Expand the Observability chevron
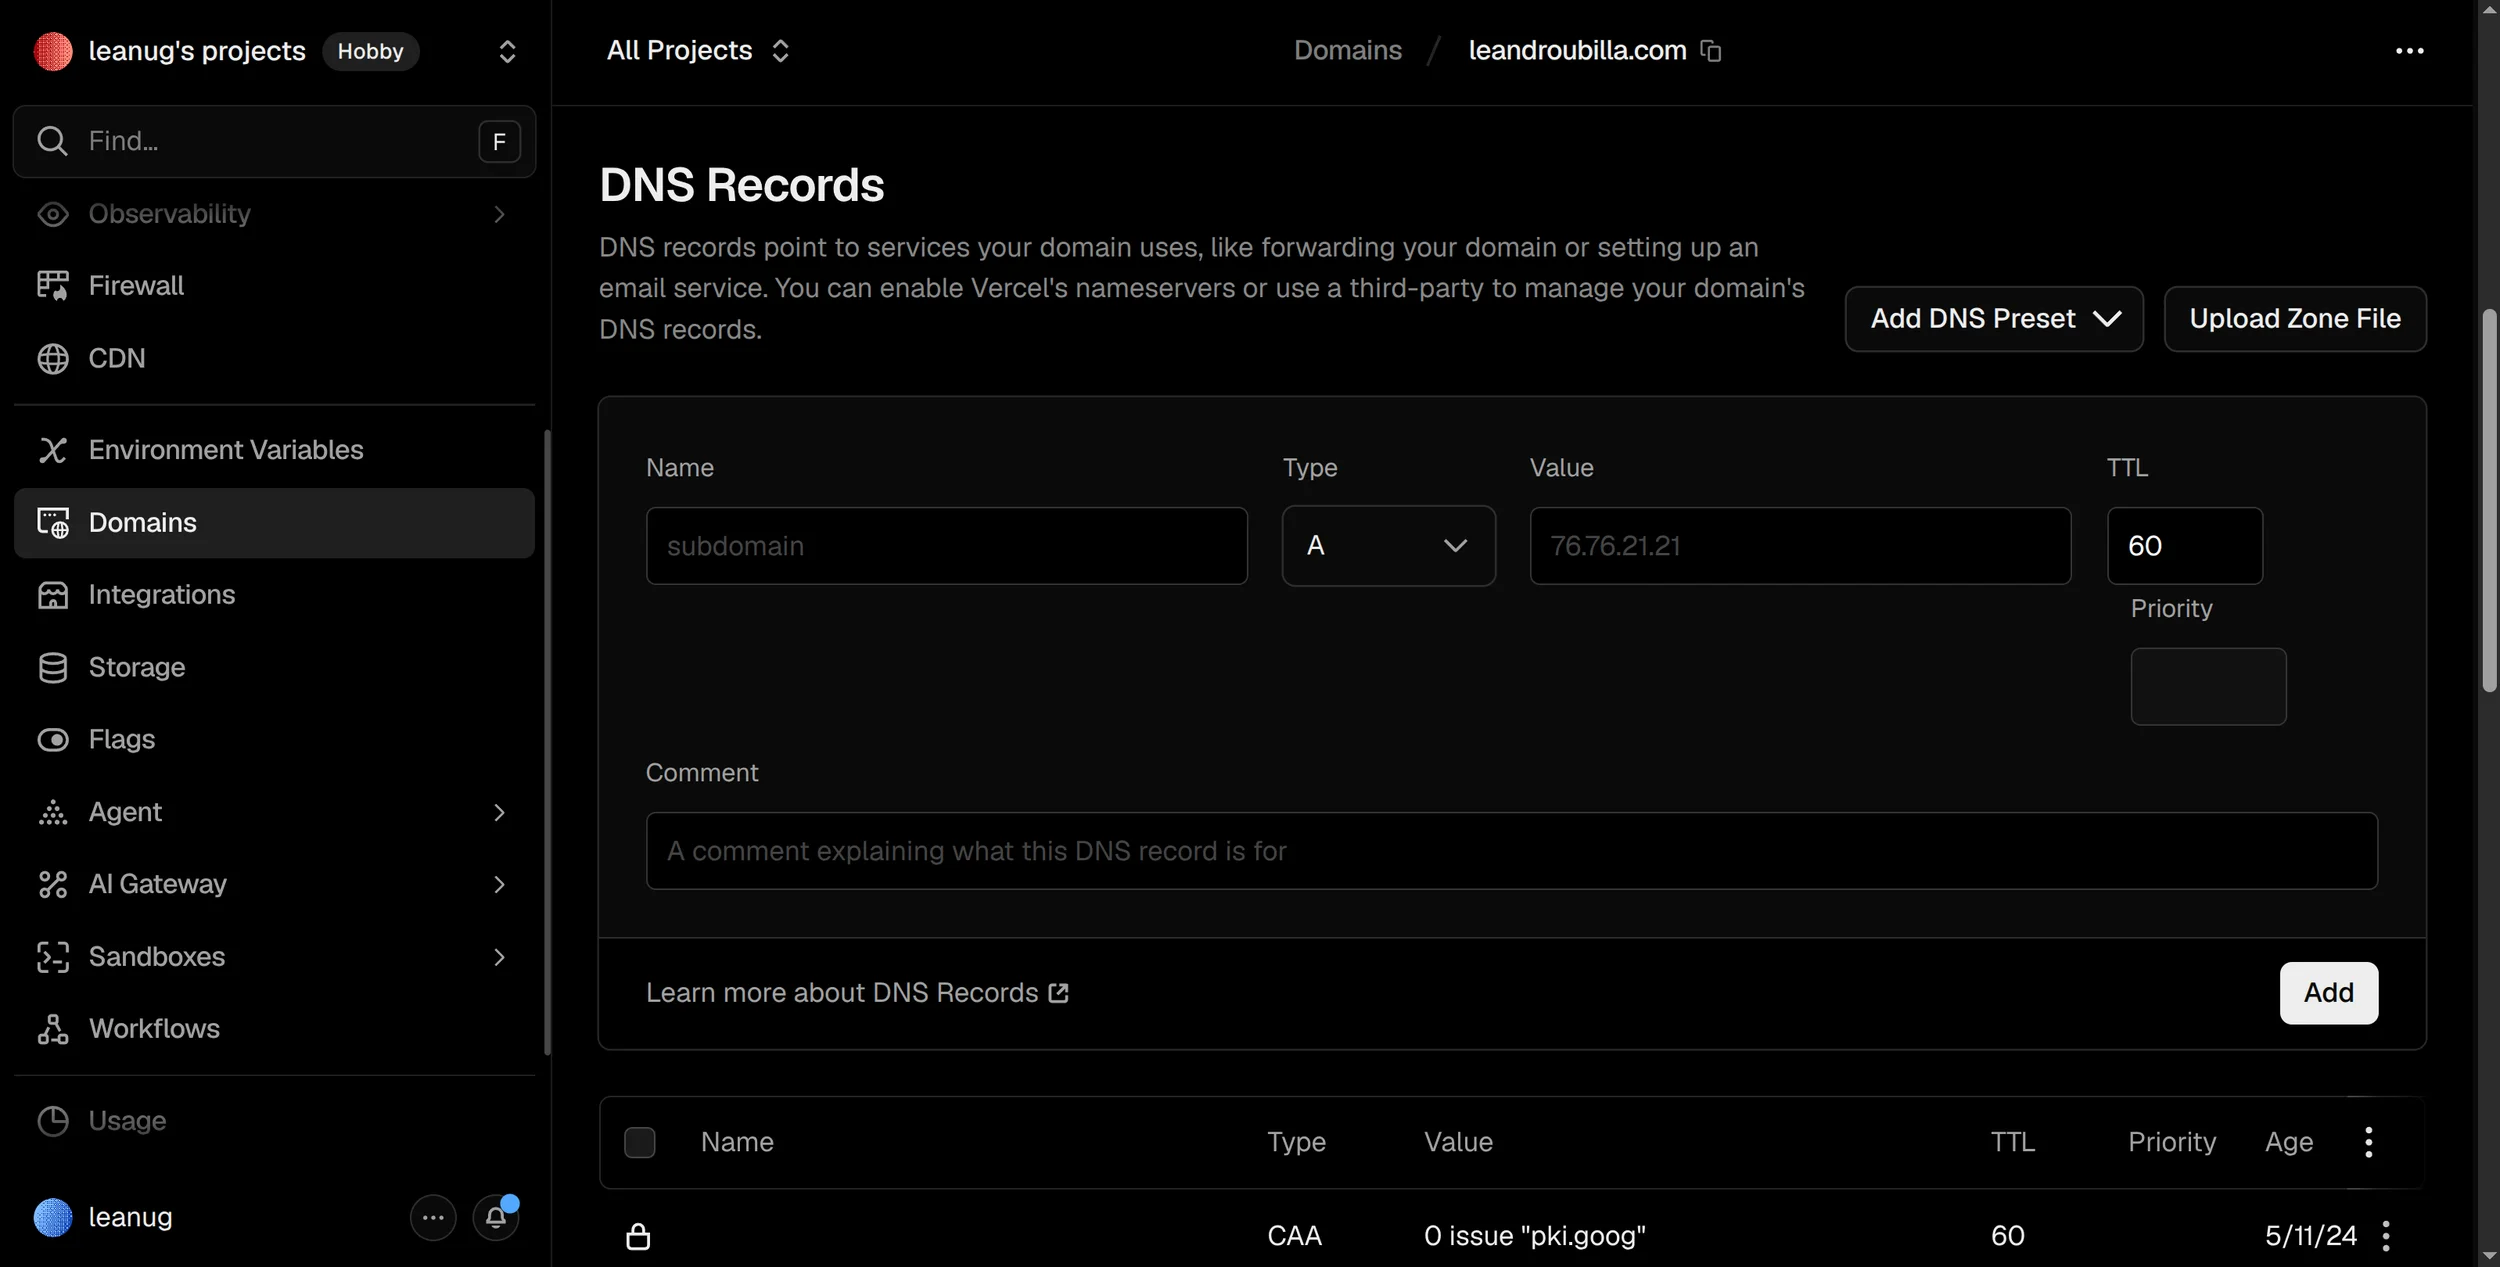 pos(499,214)
